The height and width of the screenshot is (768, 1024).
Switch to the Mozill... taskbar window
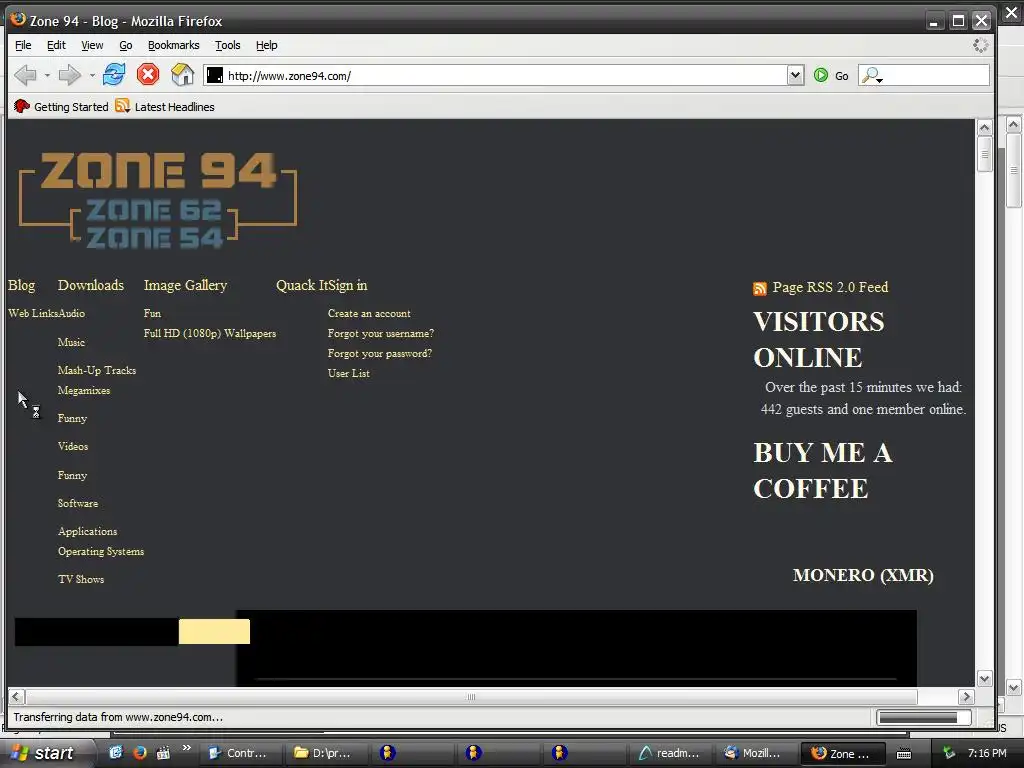tap(755, 753)
